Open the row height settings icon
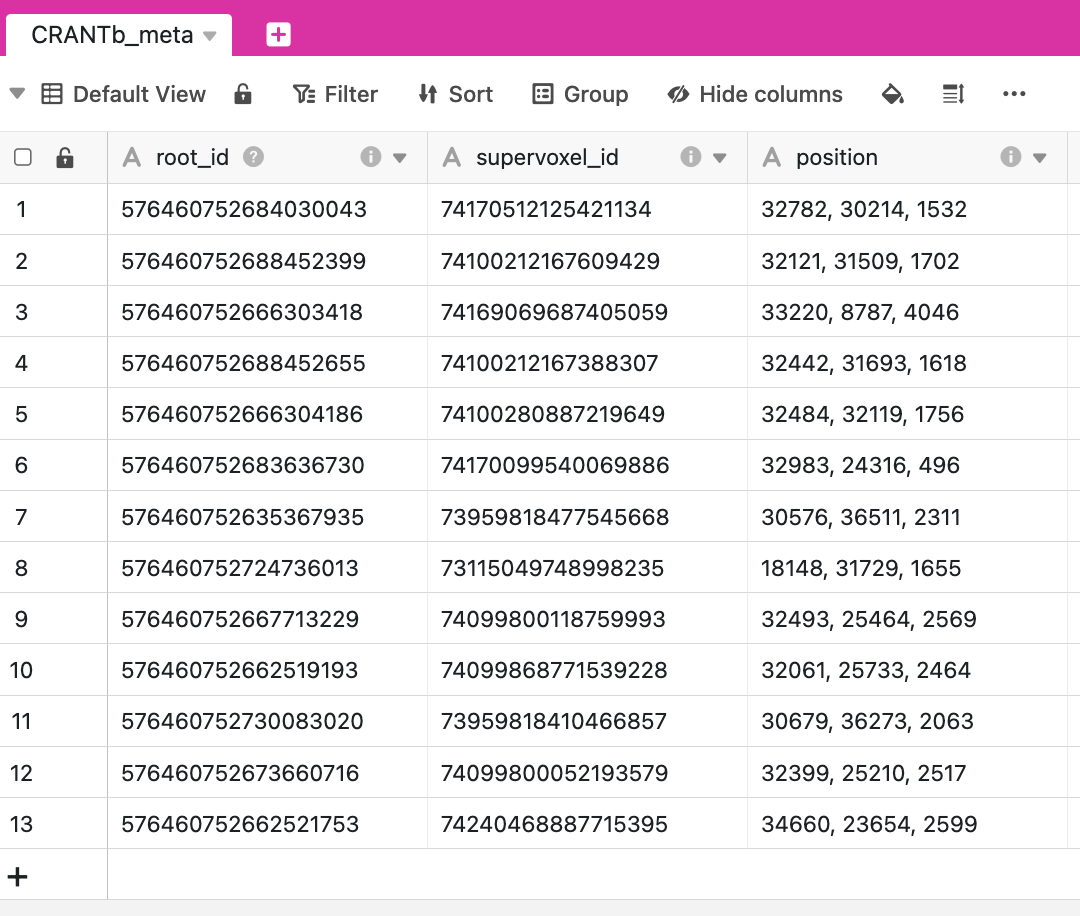This screenshot has width=1080, height=916. (953, 94)
